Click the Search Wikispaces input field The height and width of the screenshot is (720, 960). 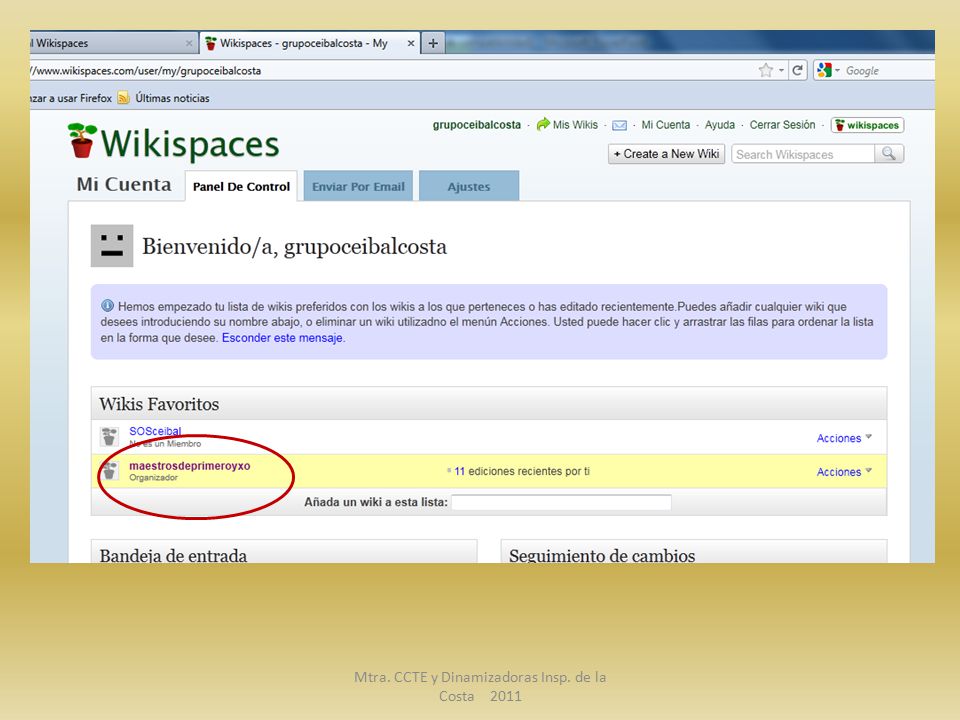(x=803, y=154)
